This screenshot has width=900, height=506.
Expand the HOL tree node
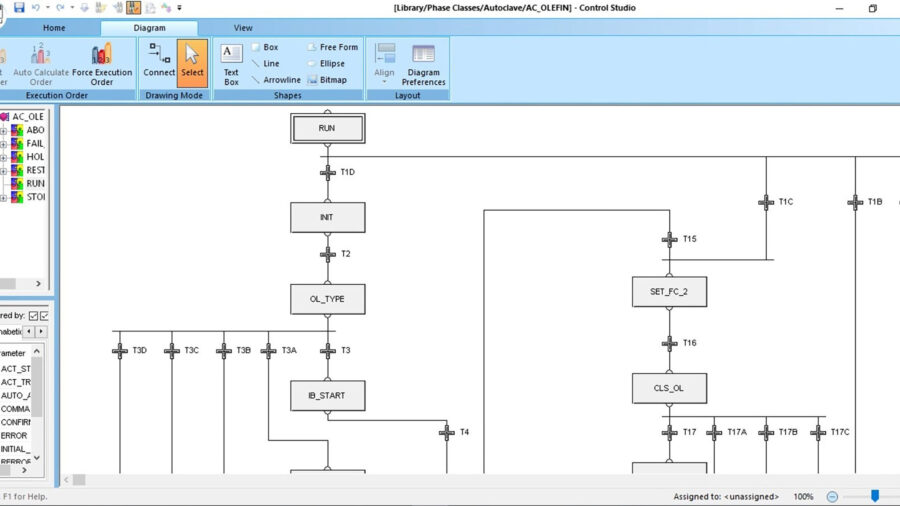(3, 157)
